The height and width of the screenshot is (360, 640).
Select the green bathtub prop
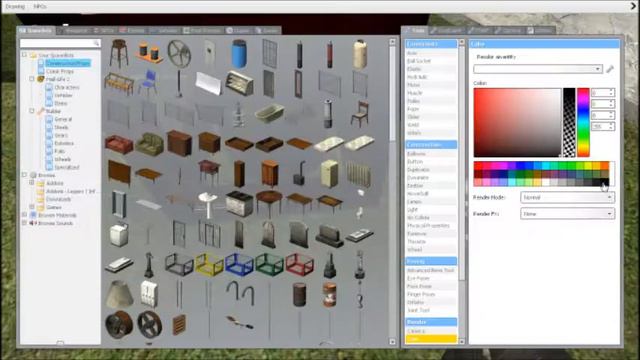click(x=269, y=113)
